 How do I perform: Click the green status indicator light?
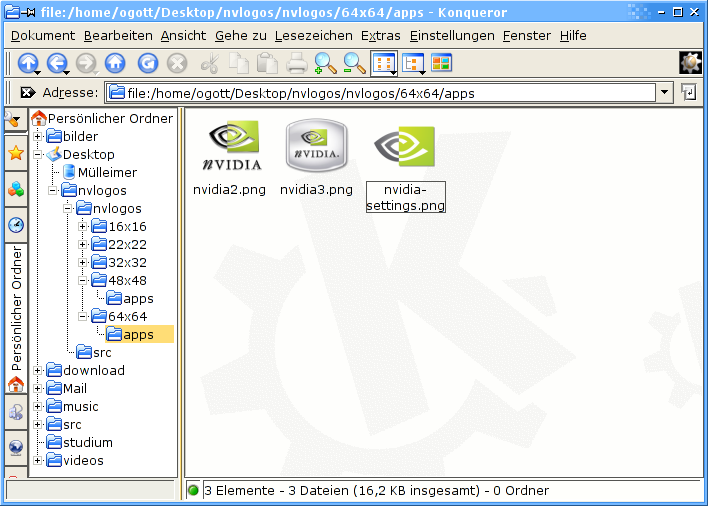tap(193, 490)
